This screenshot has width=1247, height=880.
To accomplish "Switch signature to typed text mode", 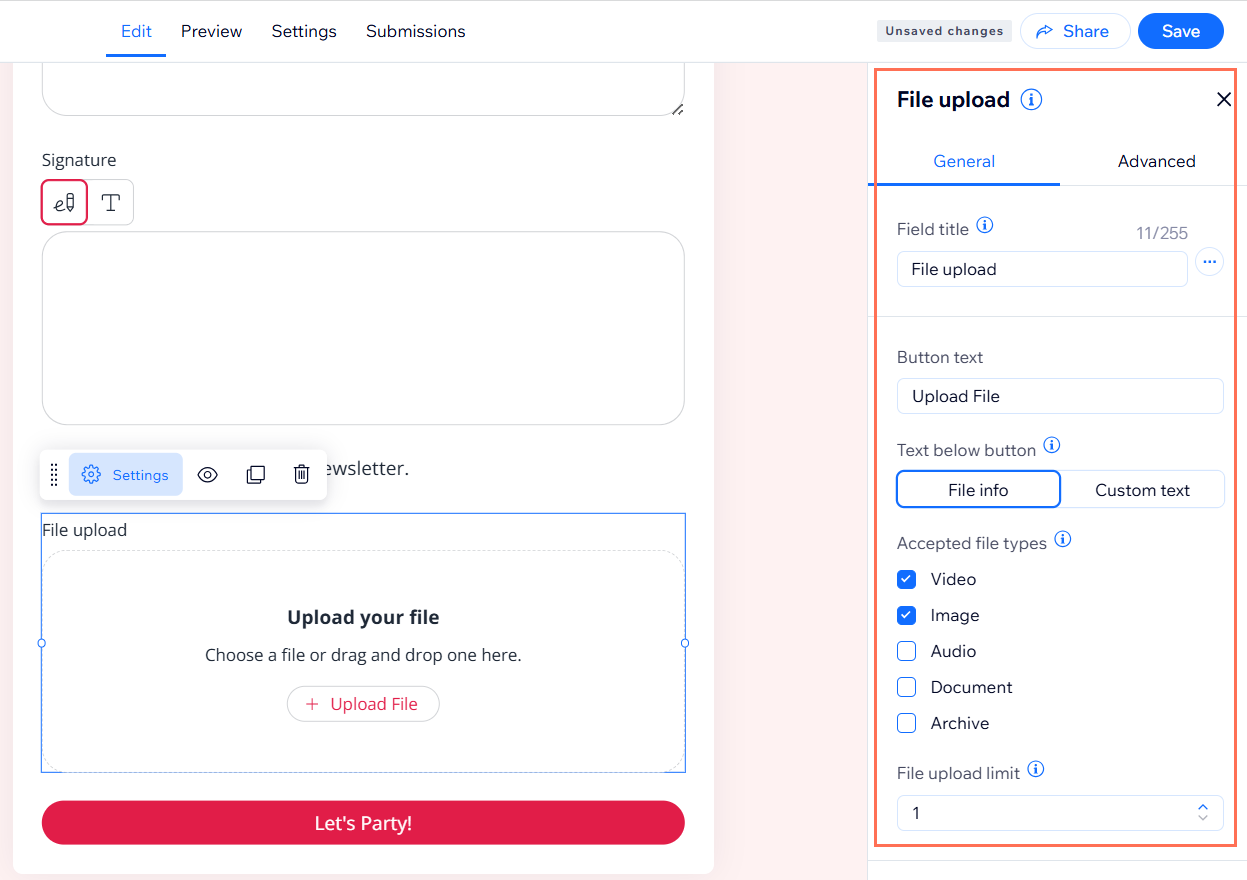I will click(x=111, y=203).
